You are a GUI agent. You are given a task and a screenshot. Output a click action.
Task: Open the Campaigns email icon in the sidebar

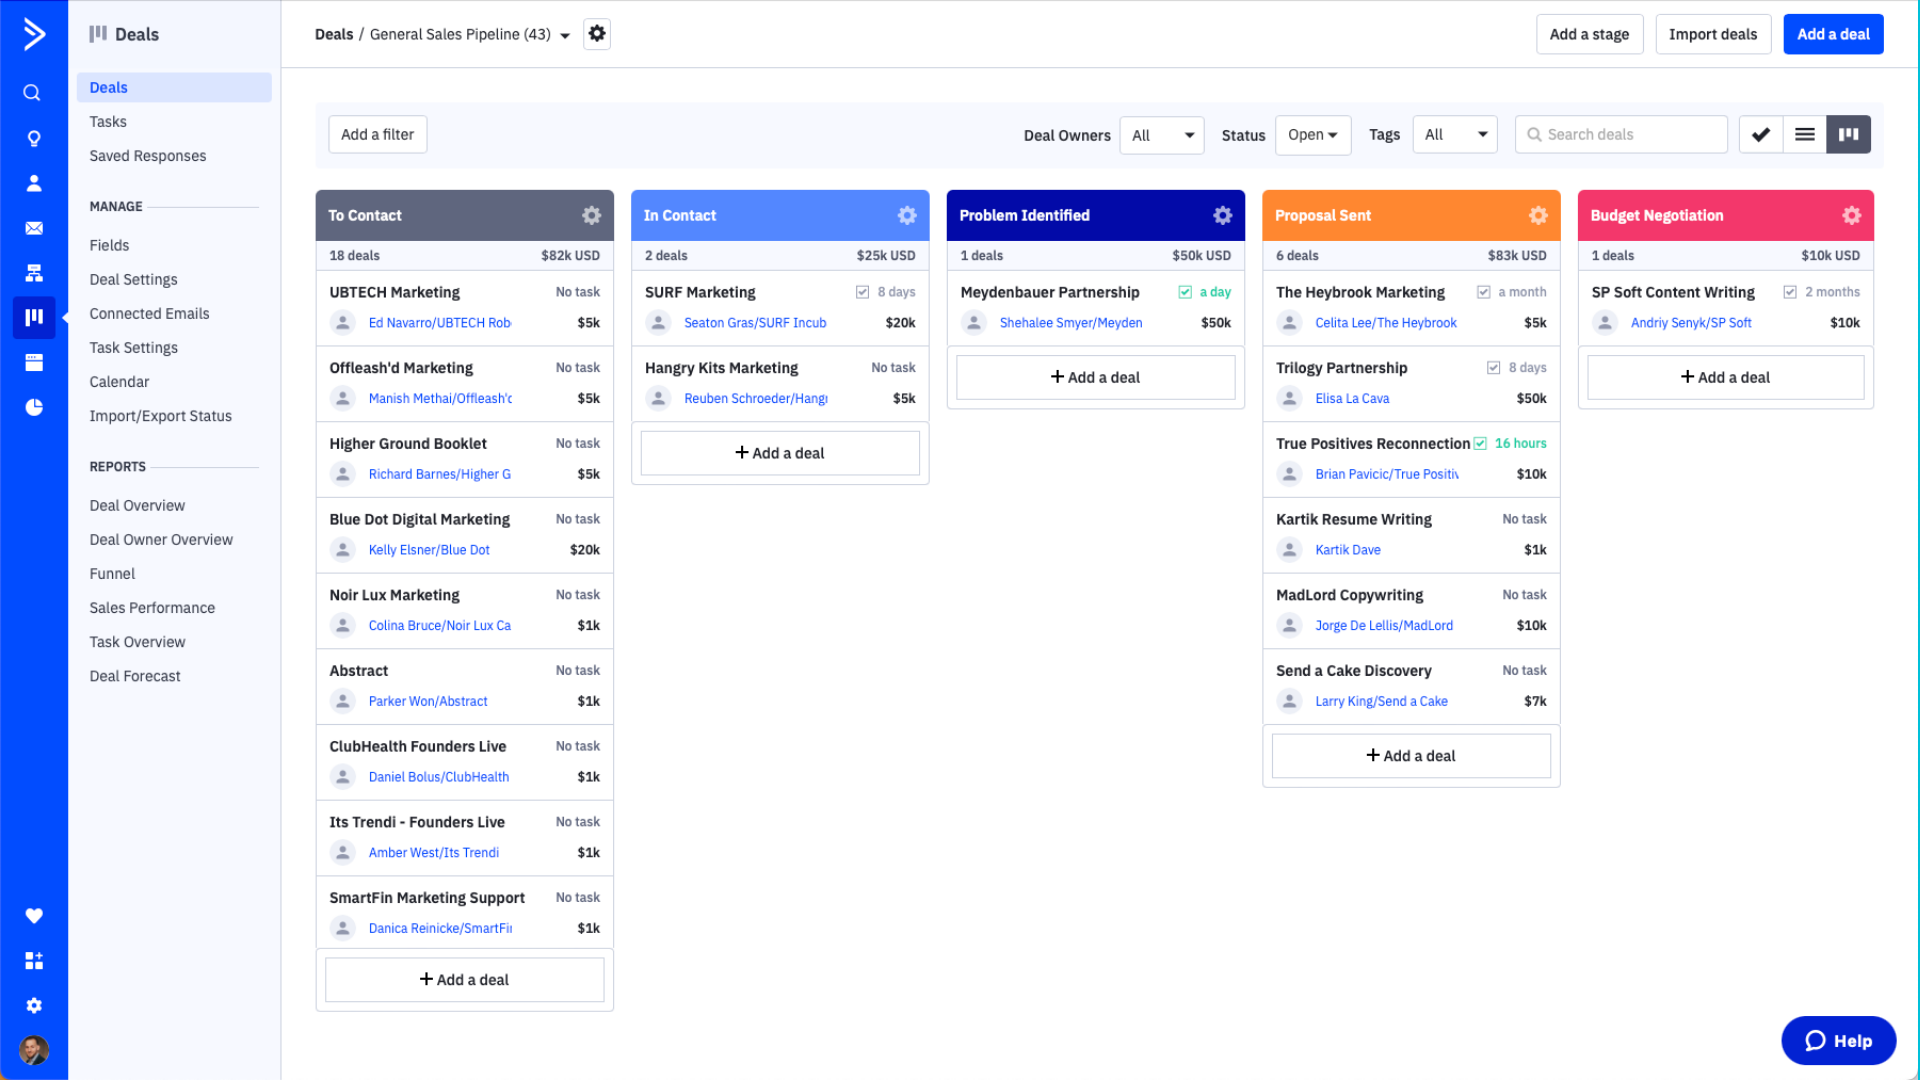(34, 228)
